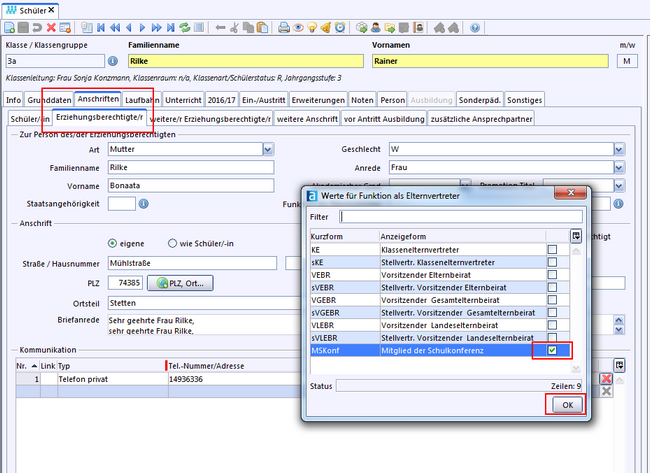Viewport: 650px width, 473px height.
Task: Check the Klassenelternvertreter checkbox
Action: [x=551, y=249]
